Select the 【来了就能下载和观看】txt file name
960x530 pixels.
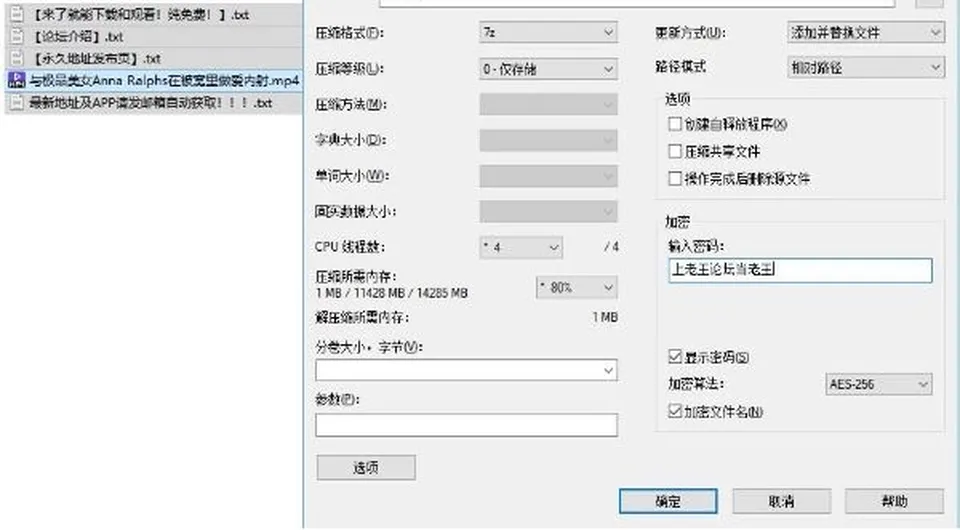tap(139, 15)
